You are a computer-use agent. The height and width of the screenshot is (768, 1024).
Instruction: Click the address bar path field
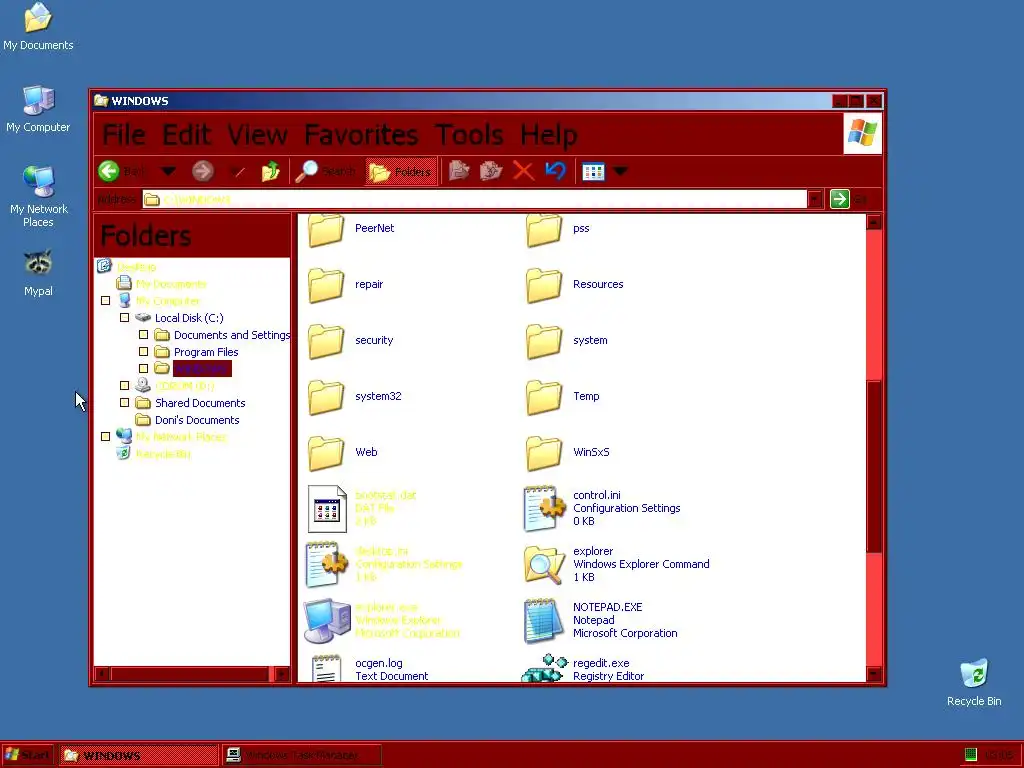[x=475, y=199]
